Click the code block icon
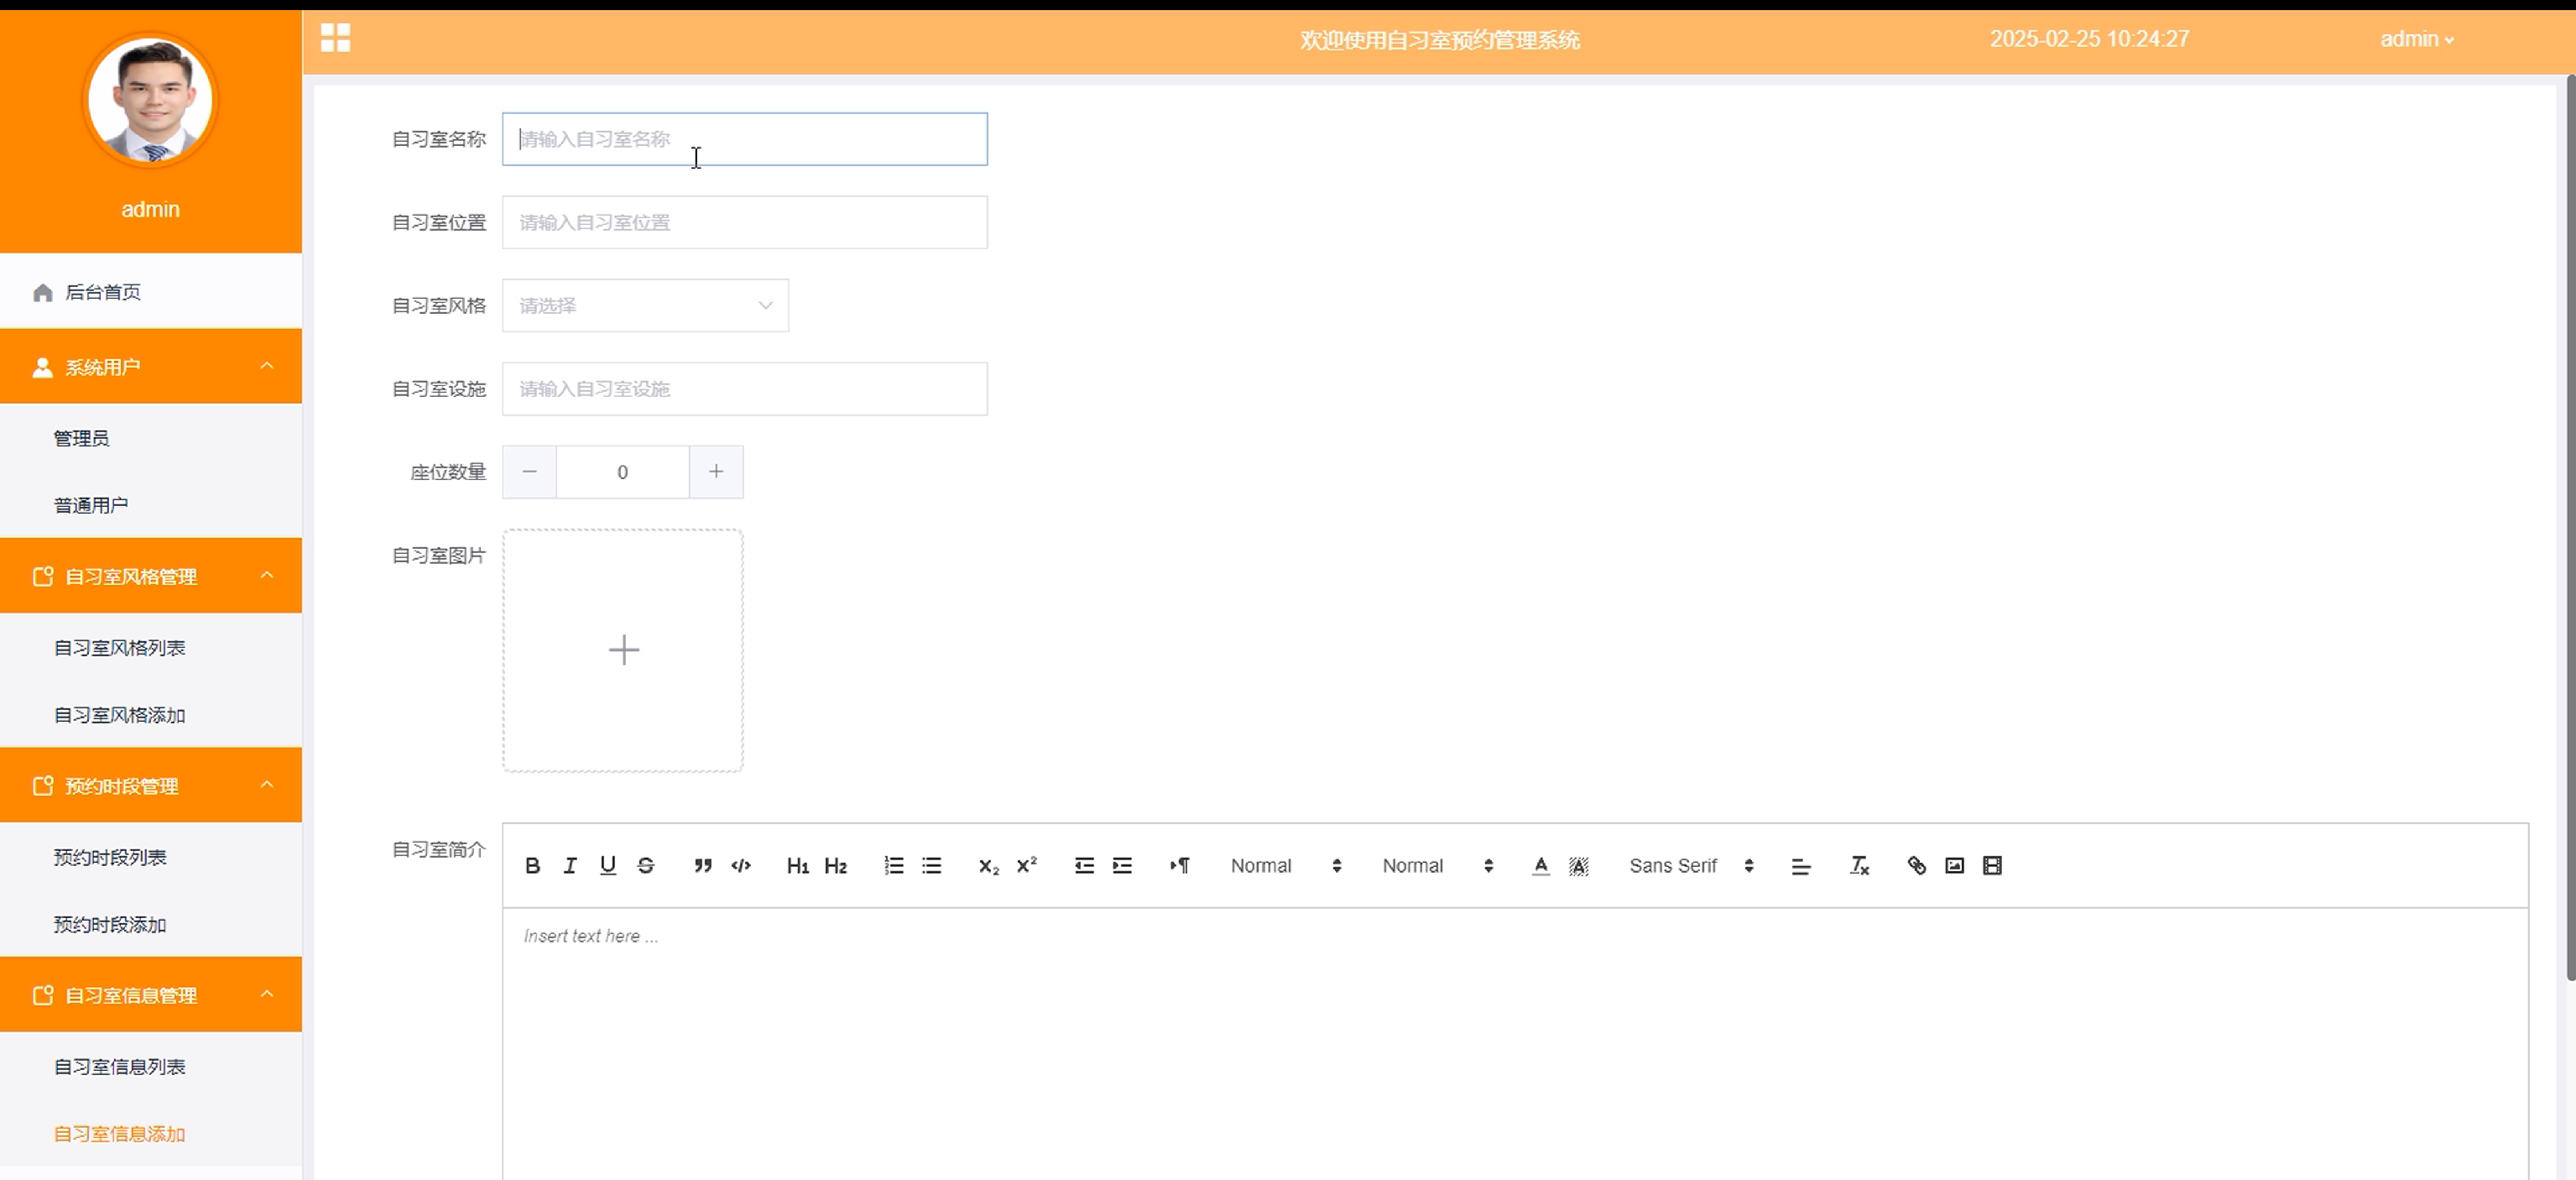This screenshot has height=1180, width=2576. coord(741,866)
